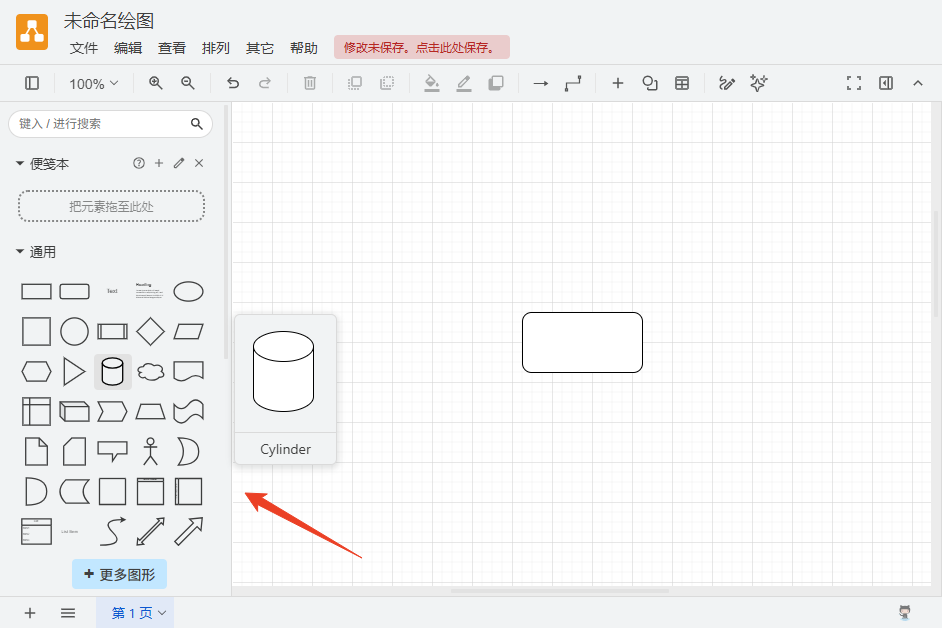The height and width of the screenshot is (628, 942).
Task: Toggle the format panel on the right
Action: point(886,83)
